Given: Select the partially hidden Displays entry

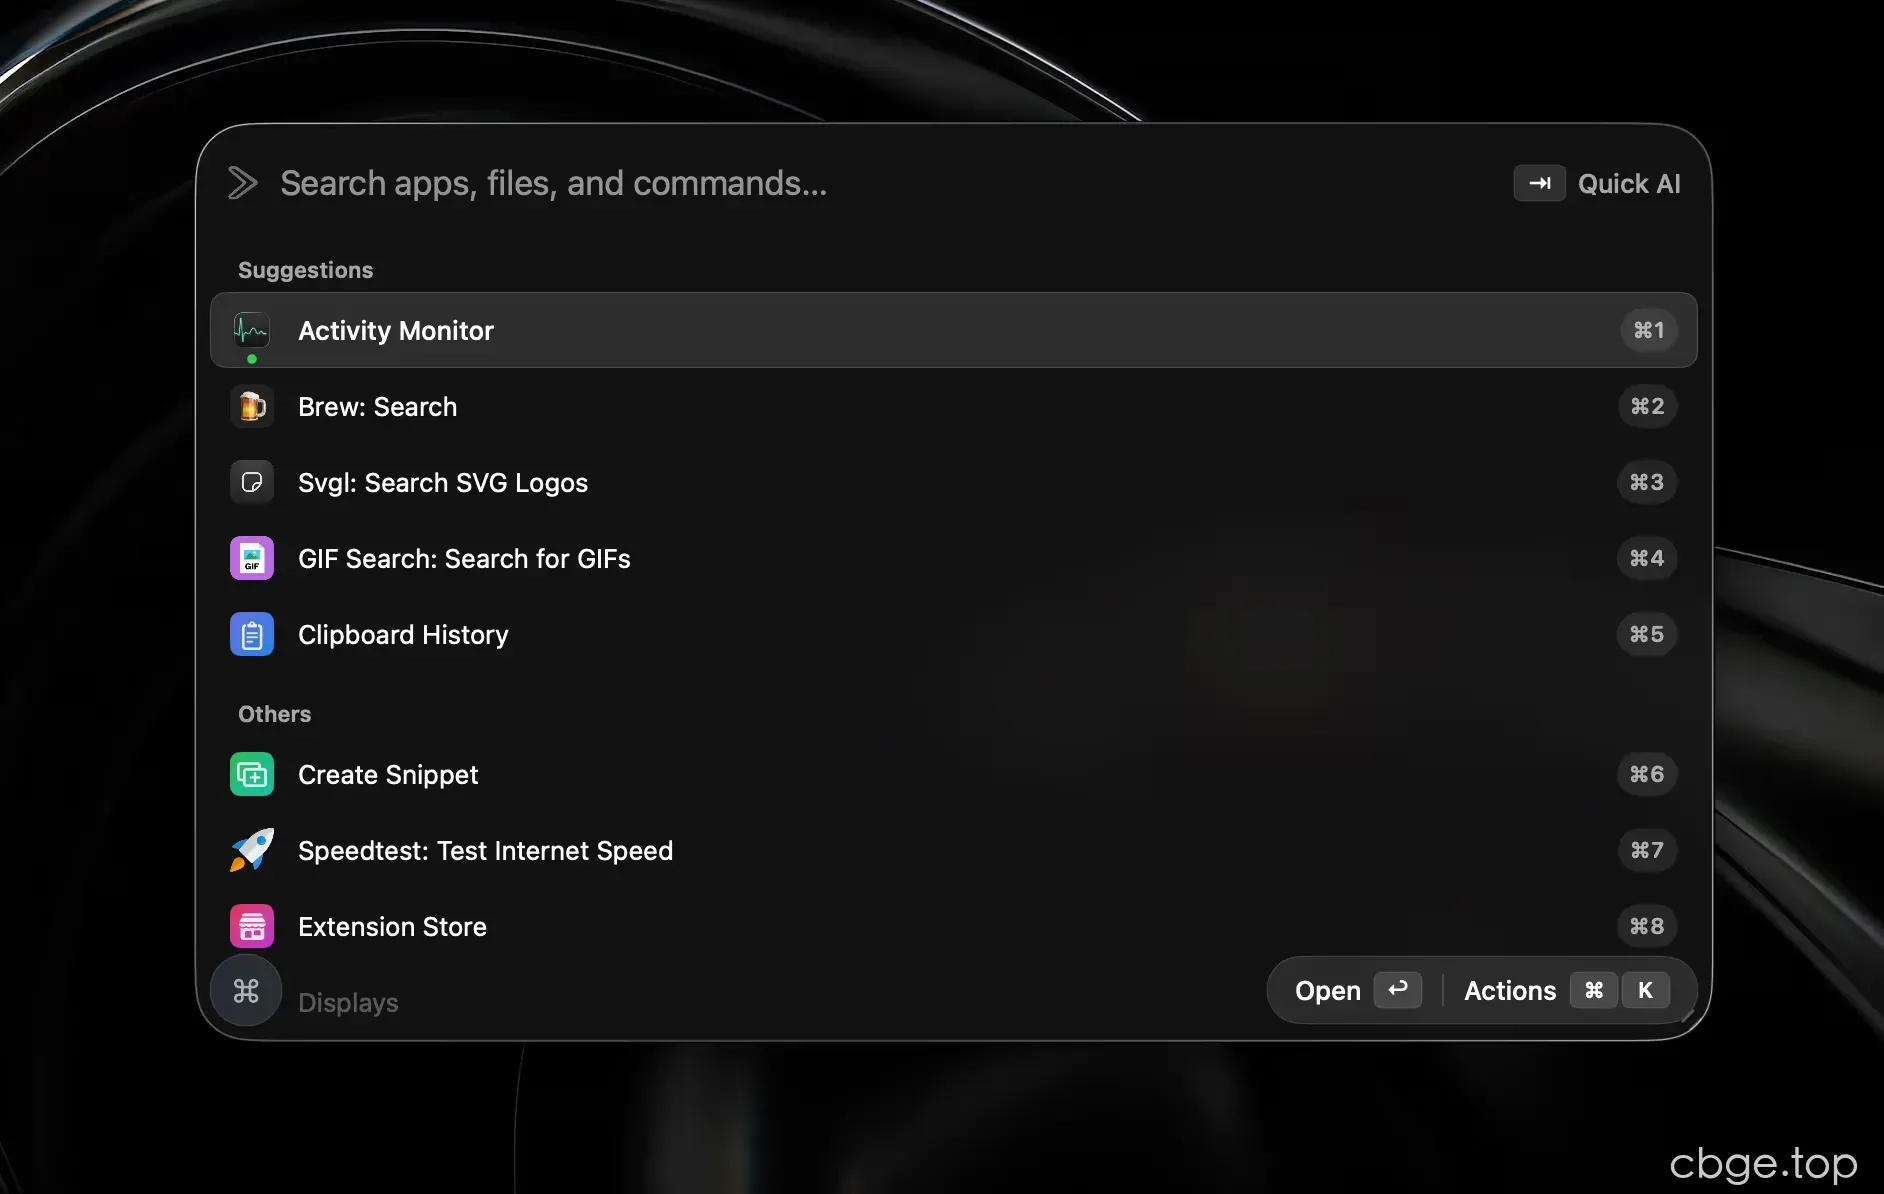Looking at the screenshot, I should pyautogui.click(x=348, y=1002).
